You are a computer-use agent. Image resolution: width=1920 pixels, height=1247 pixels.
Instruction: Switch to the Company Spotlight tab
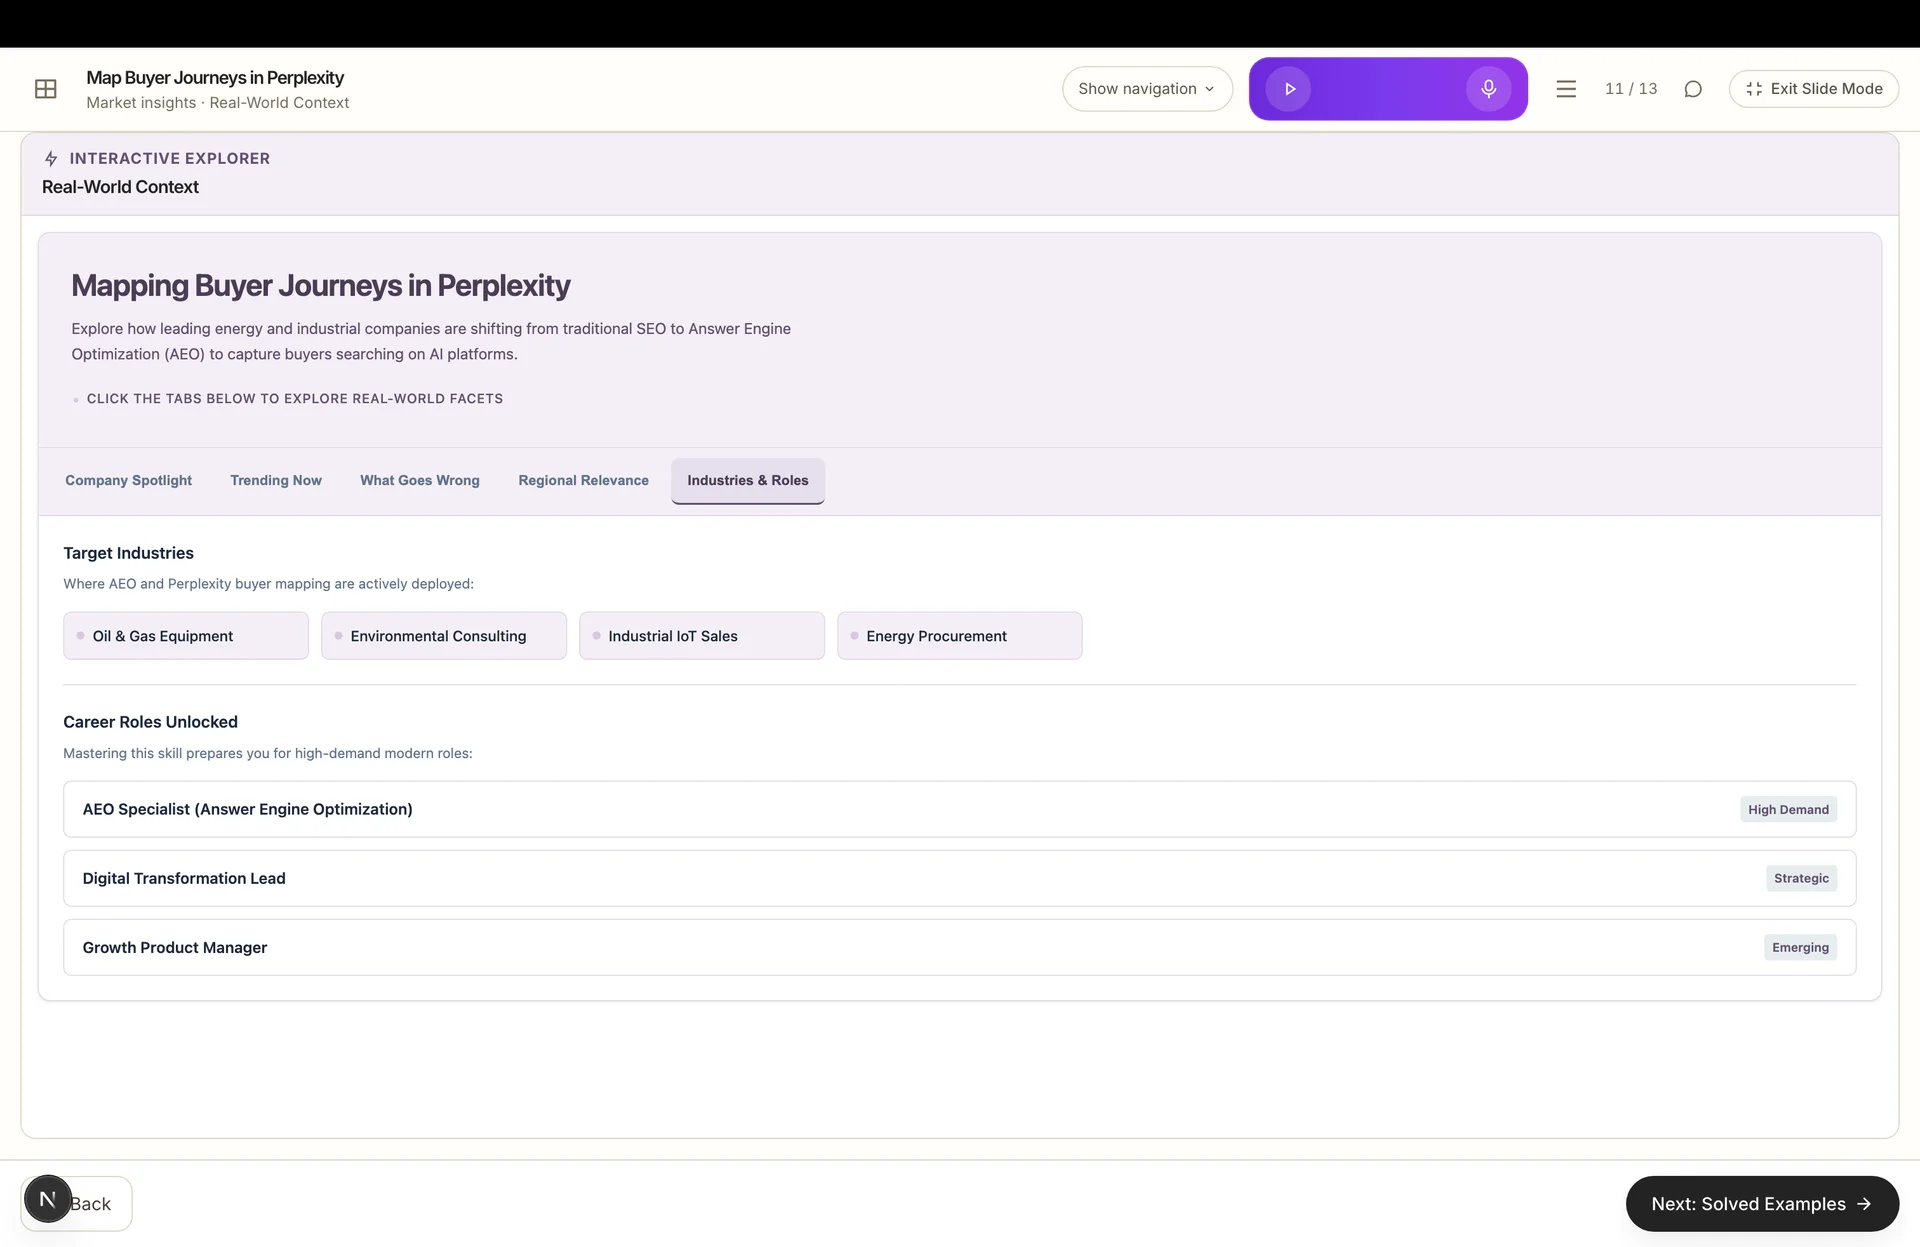(128, 480)
